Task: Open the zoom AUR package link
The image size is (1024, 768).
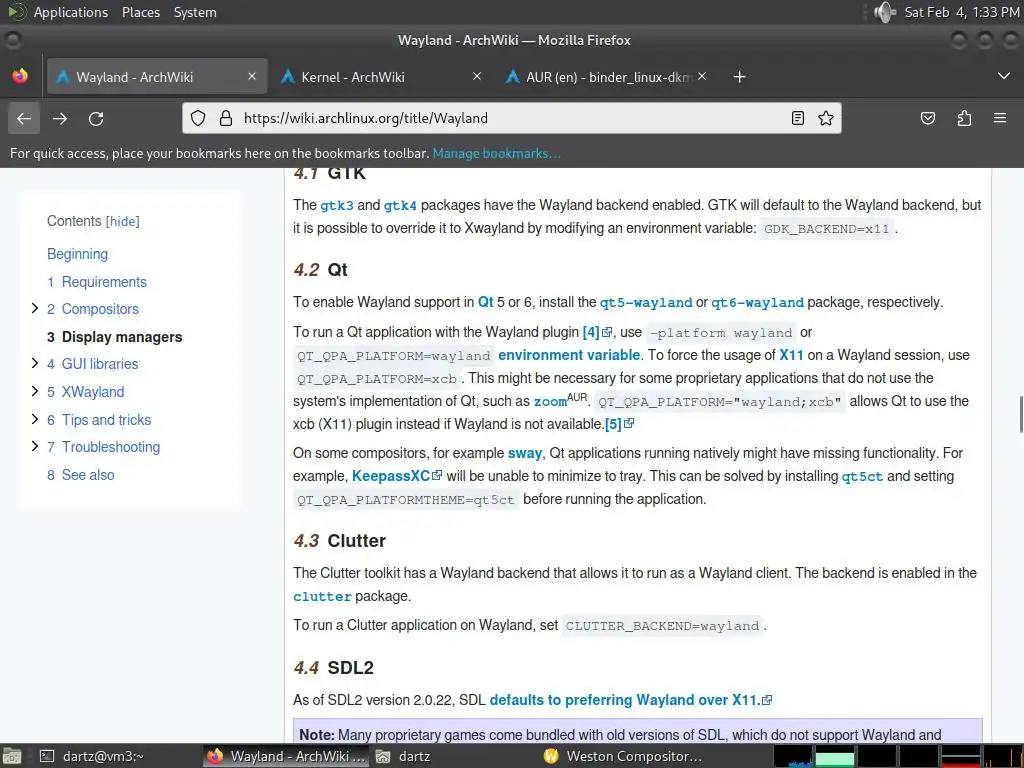Action: [x=550, y=401]
